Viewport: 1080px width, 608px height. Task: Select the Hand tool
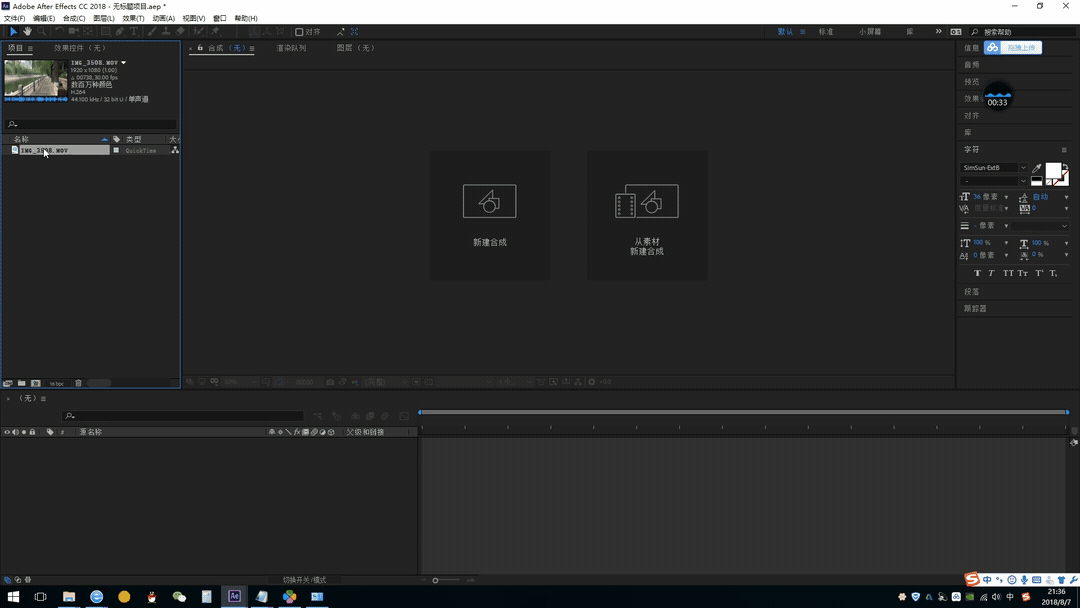pyautogui.click(x=28, y=32)
